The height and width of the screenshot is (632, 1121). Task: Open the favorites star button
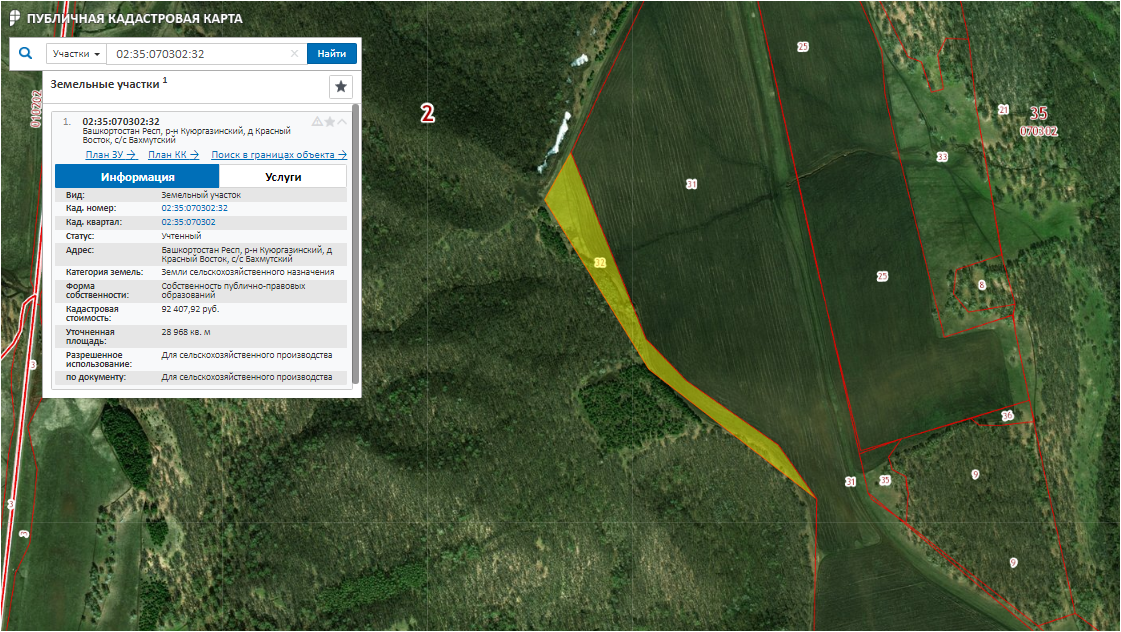point(341,87)
